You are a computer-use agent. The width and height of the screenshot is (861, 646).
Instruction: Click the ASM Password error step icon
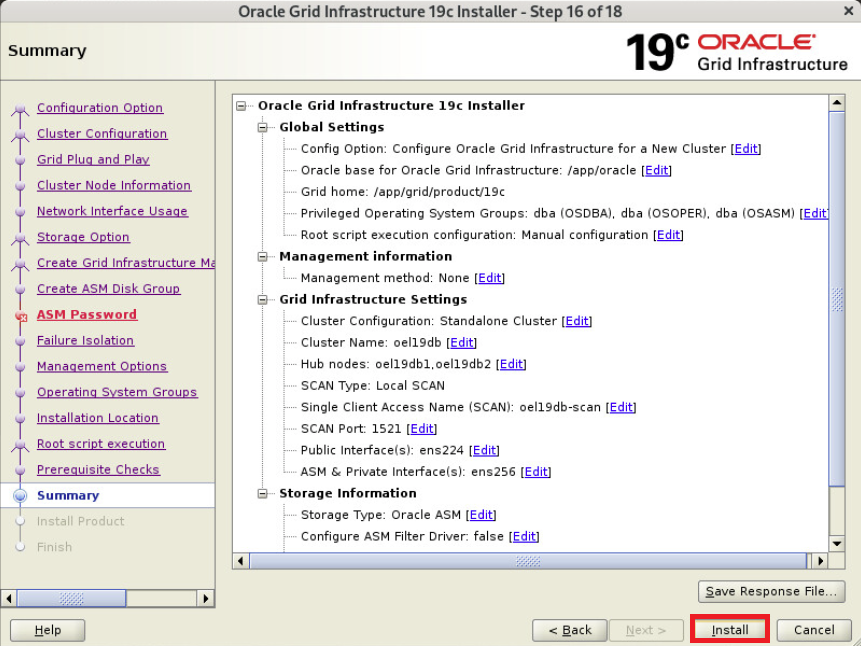pos(21,316)
